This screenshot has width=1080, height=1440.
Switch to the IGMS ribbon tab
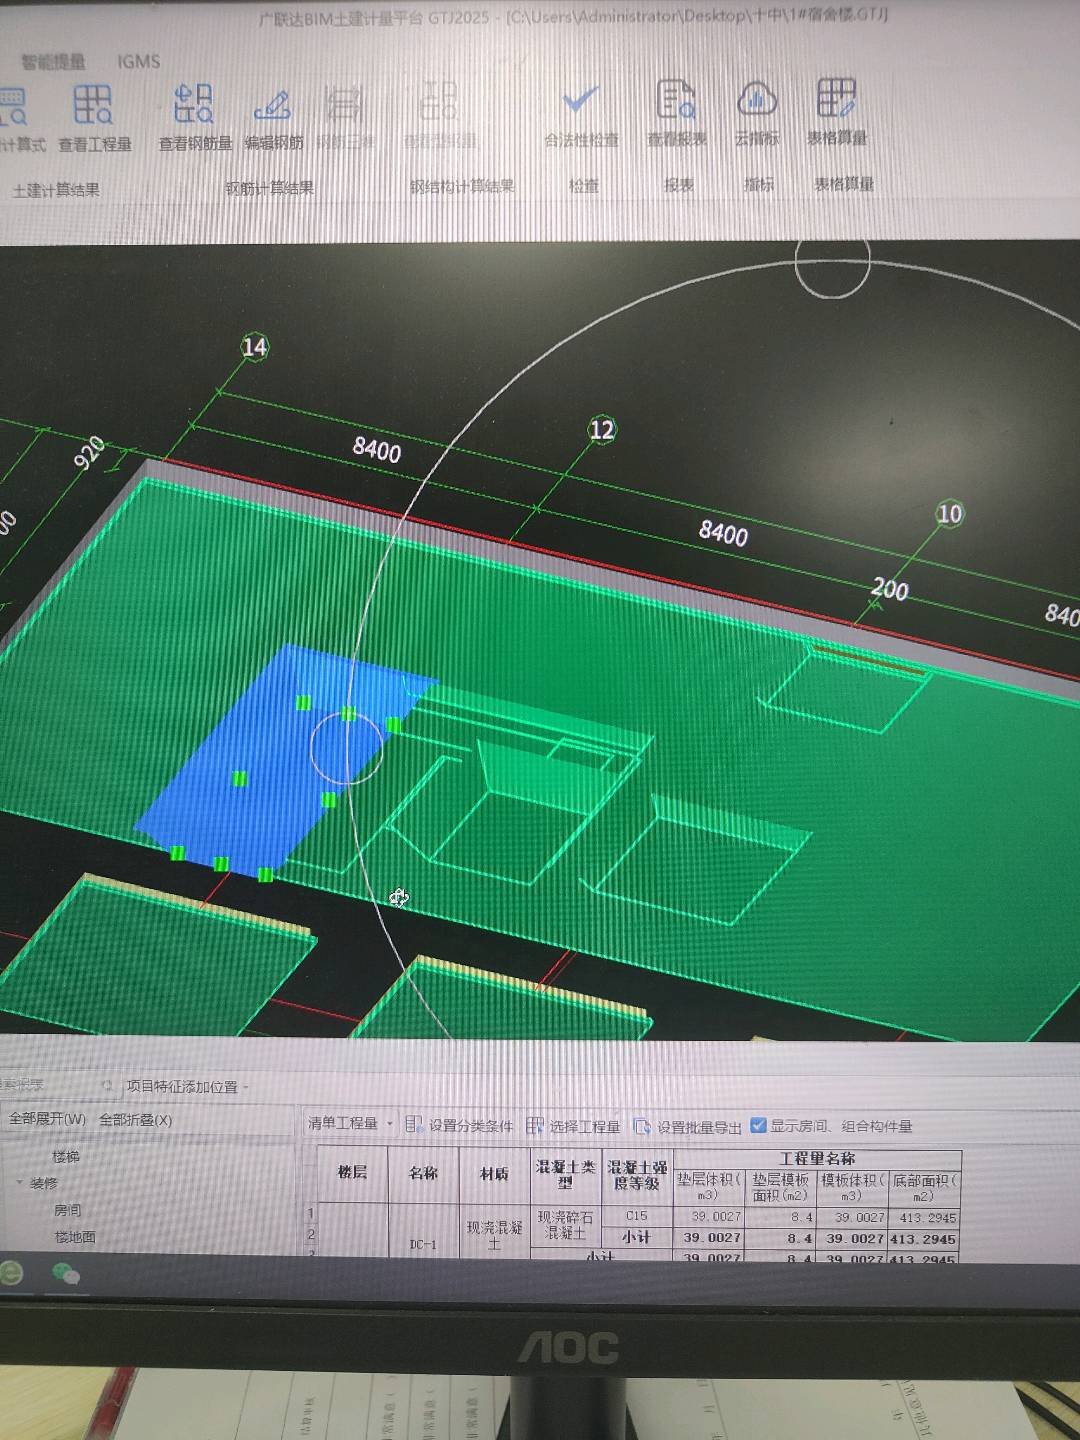[138, 61]
